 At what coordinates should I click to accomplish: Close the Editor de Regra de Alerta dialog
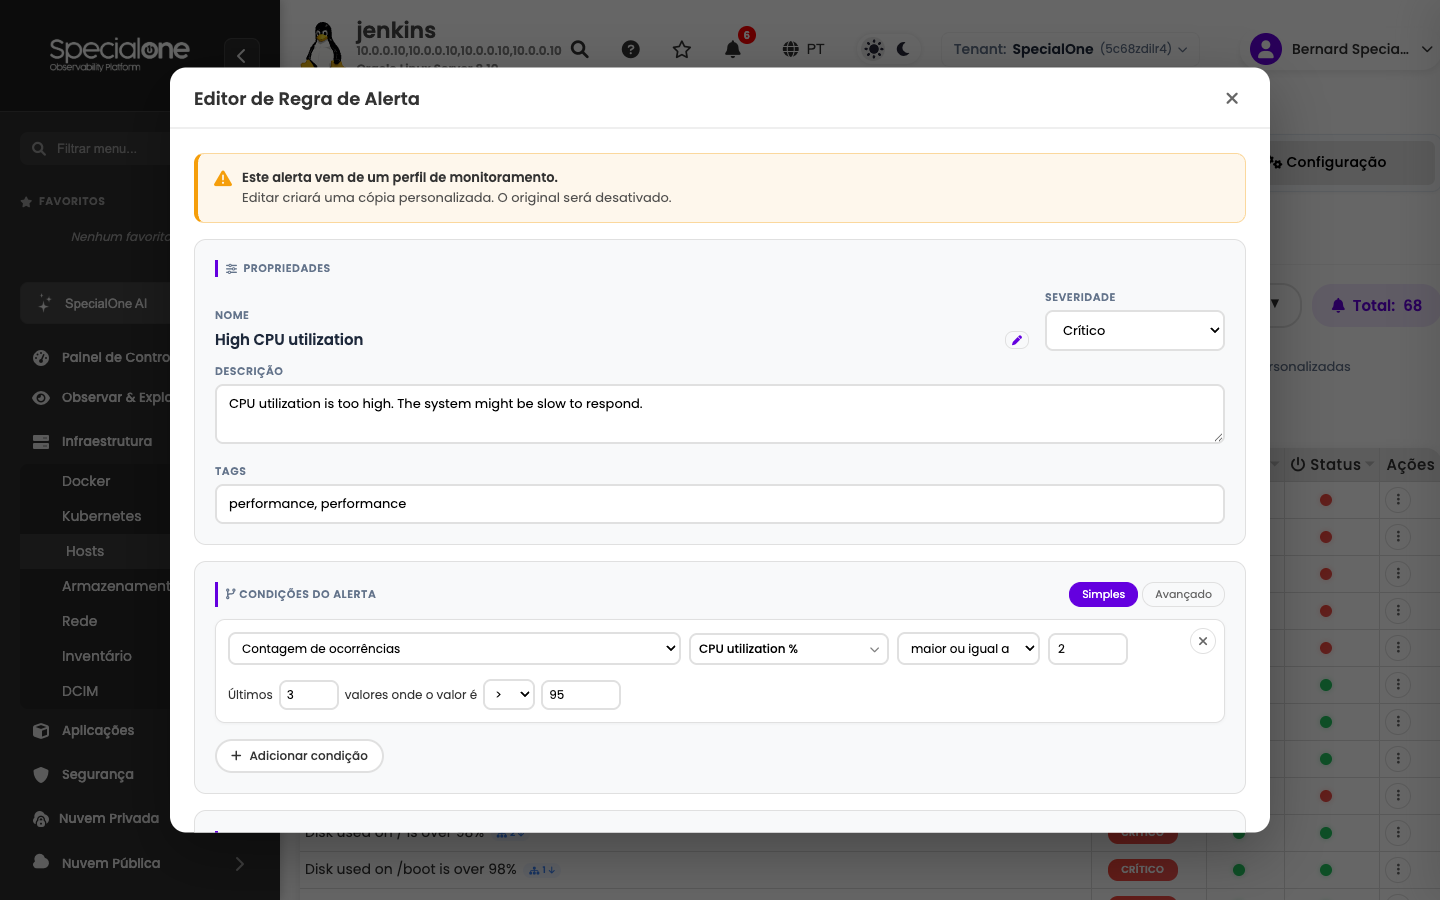pos(1232,98)
